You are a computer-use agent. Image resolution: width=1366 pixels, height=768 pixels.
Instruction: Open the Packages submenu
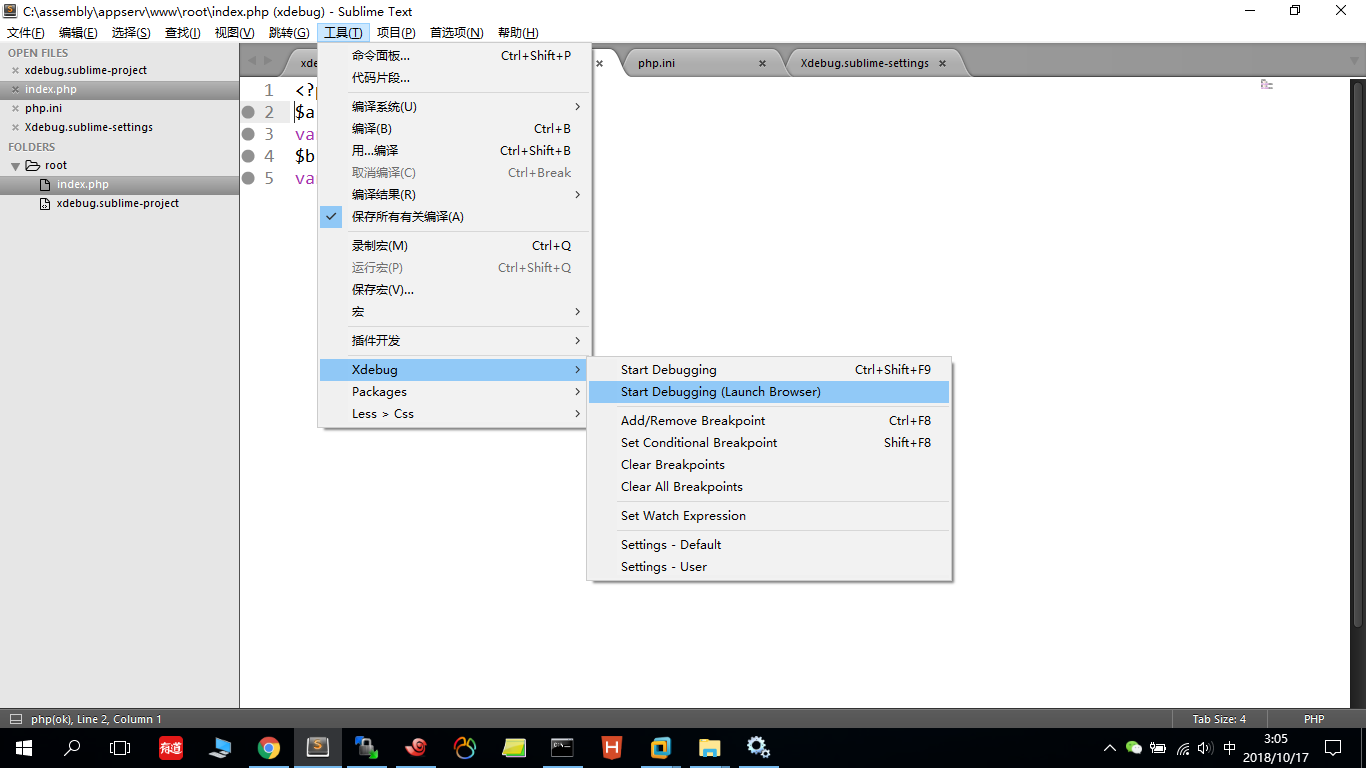click(454, 392)
